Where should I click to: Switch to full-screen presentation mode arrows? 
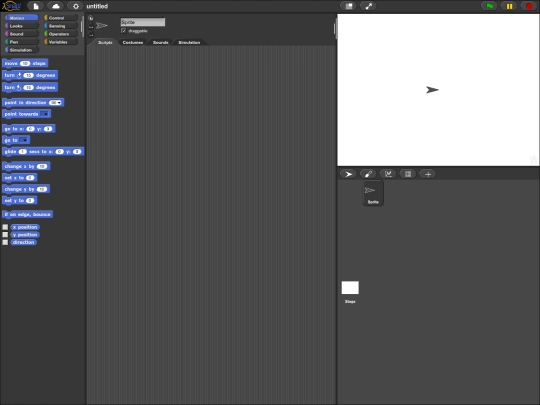(x=368, y=6)
